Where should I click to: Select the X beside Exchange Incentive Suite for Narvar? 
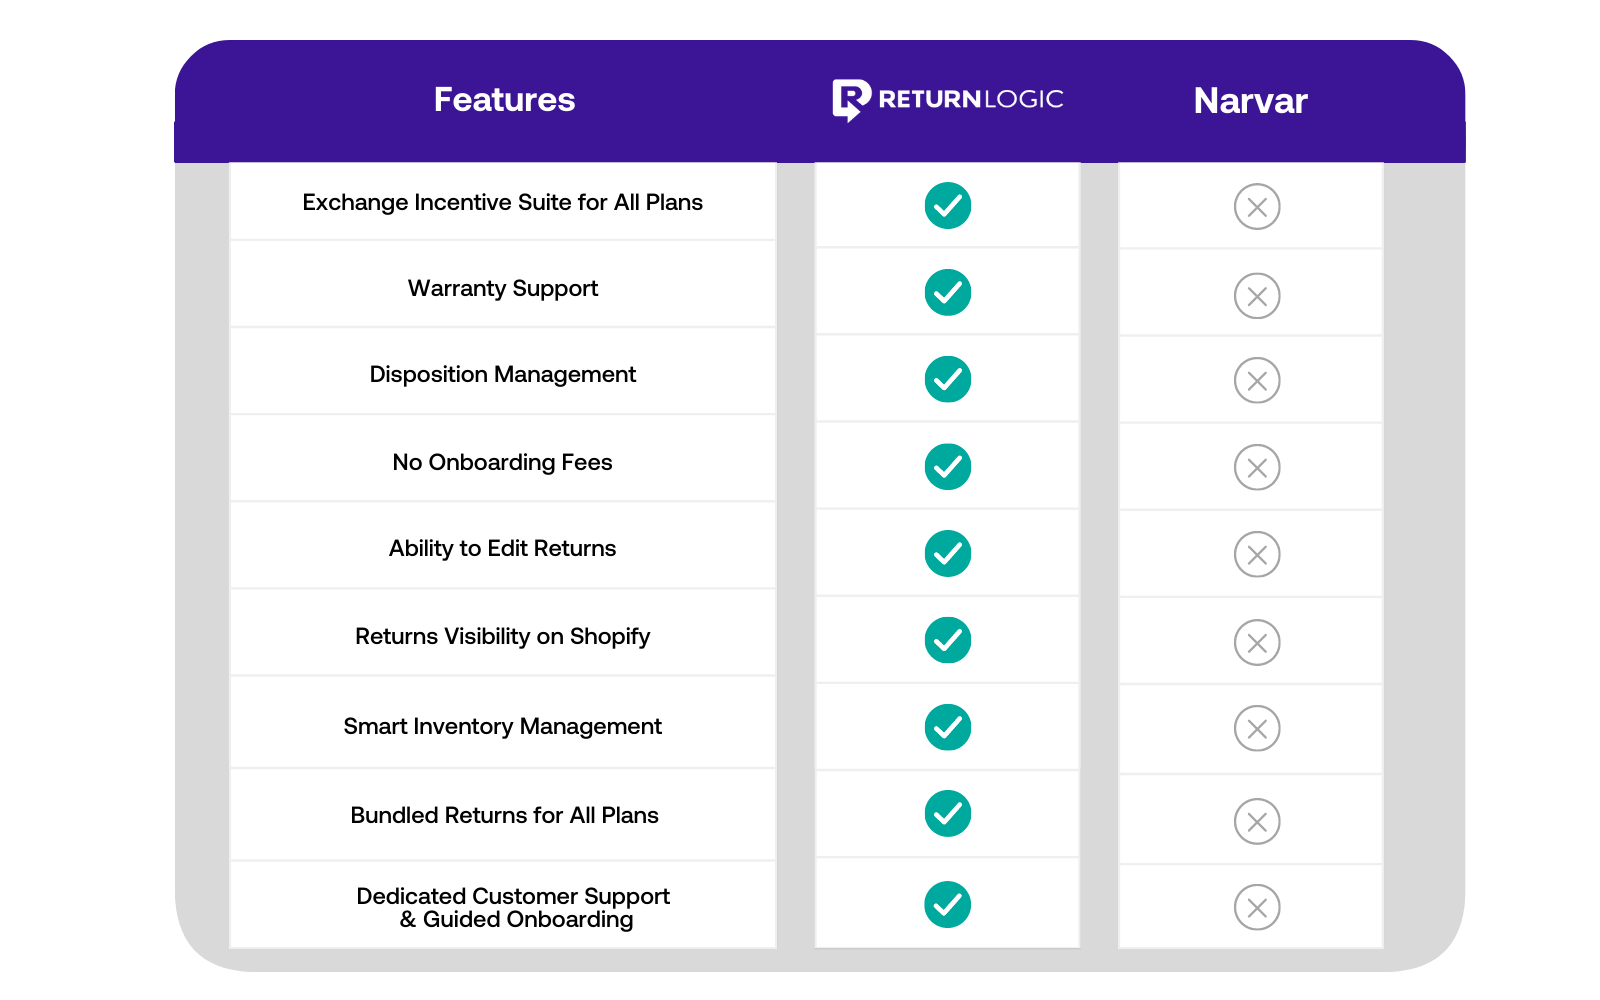[x=1256, y=206]
